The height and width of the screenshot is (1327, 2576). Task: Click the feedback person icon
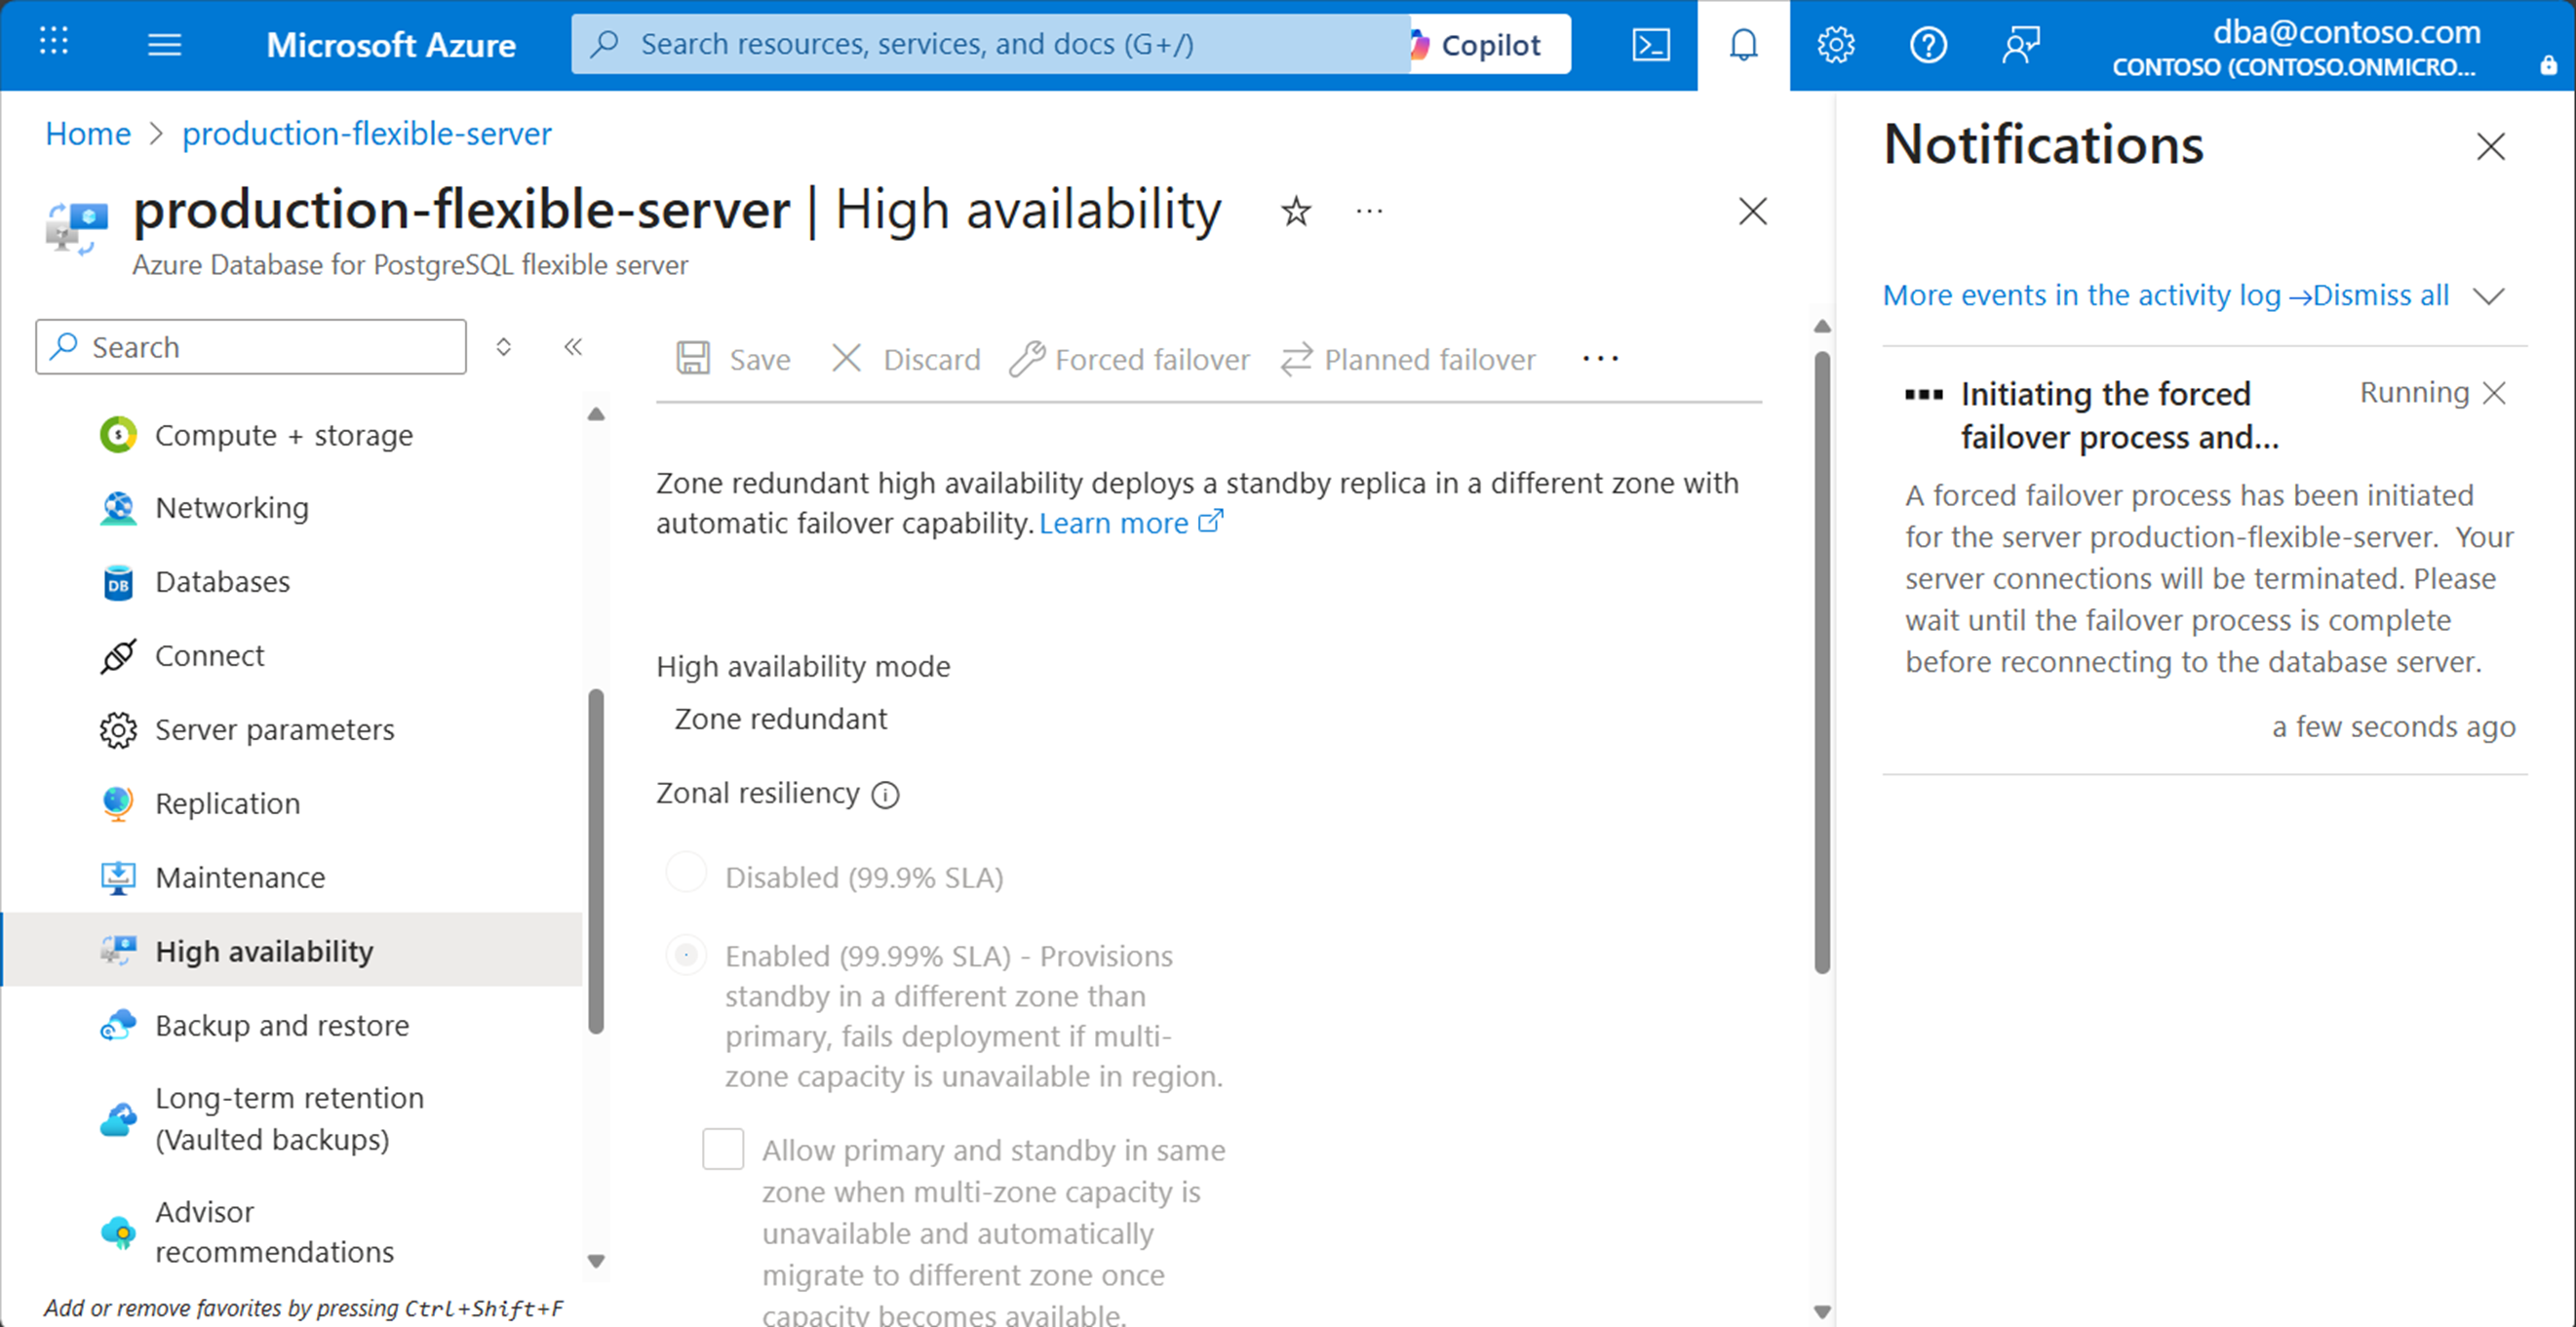coord(2020,45)
